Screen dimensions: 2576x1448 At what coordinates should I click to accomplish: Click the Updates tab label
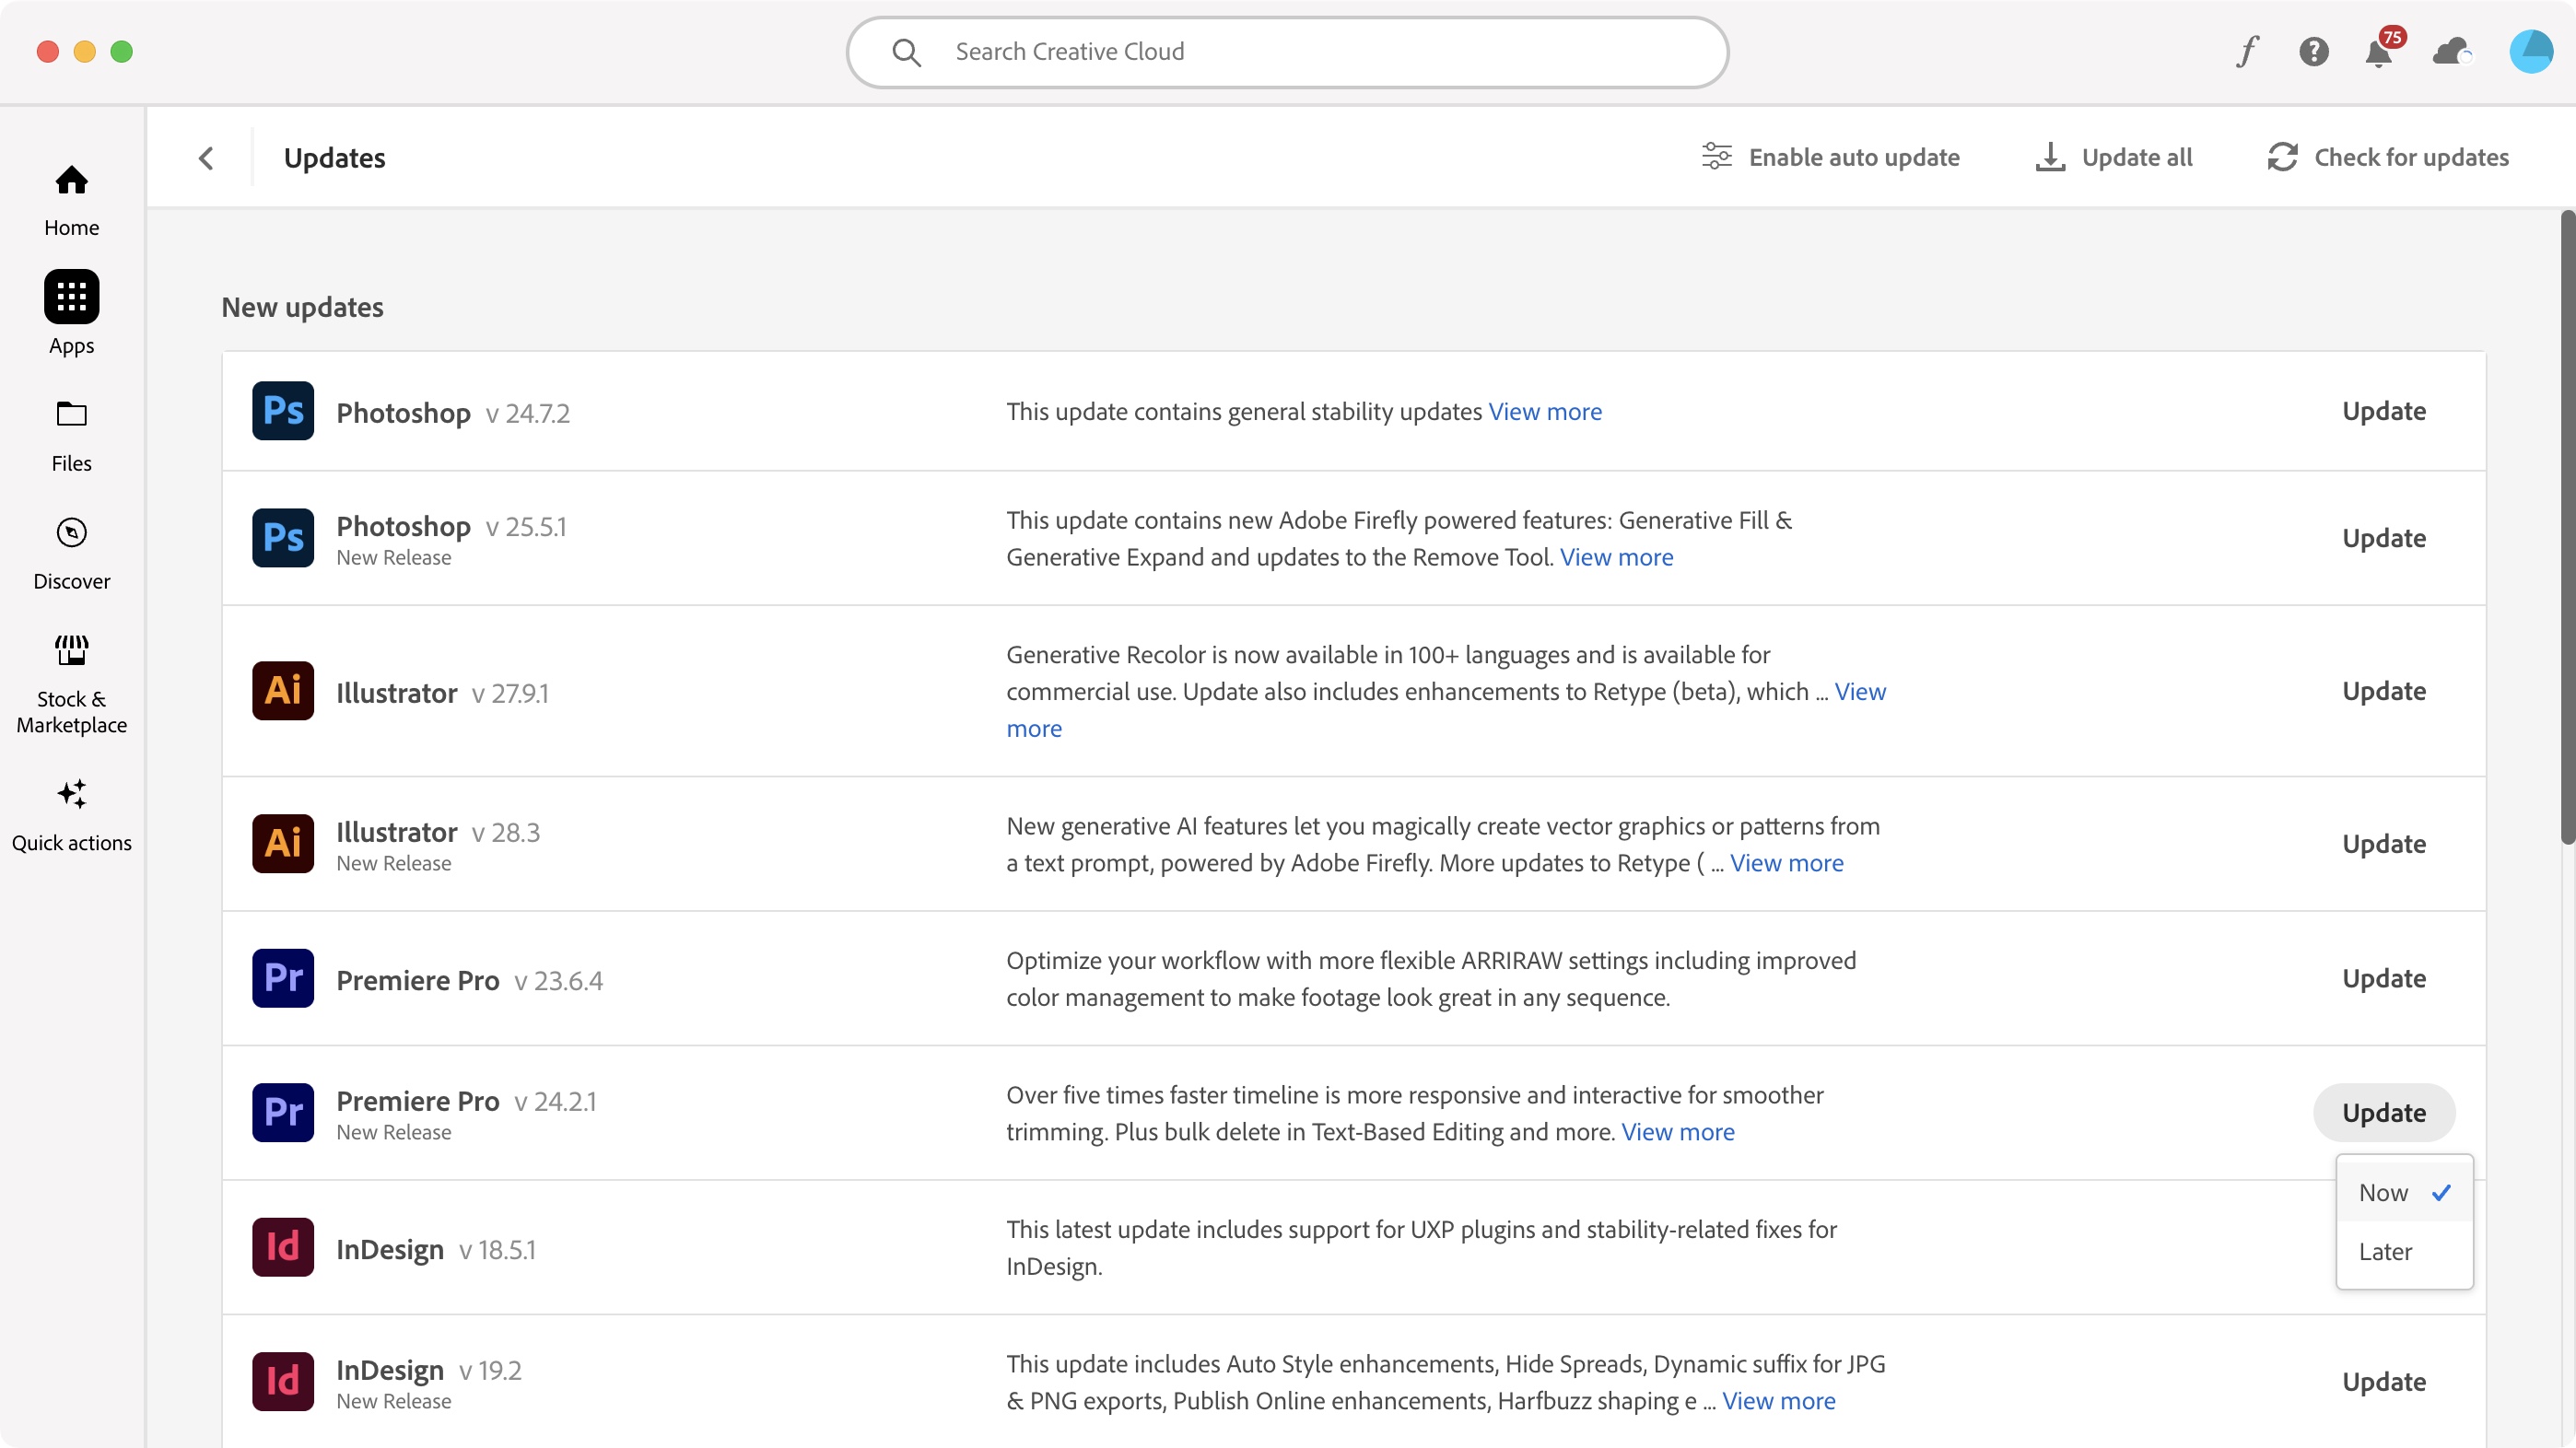(334, 158)
